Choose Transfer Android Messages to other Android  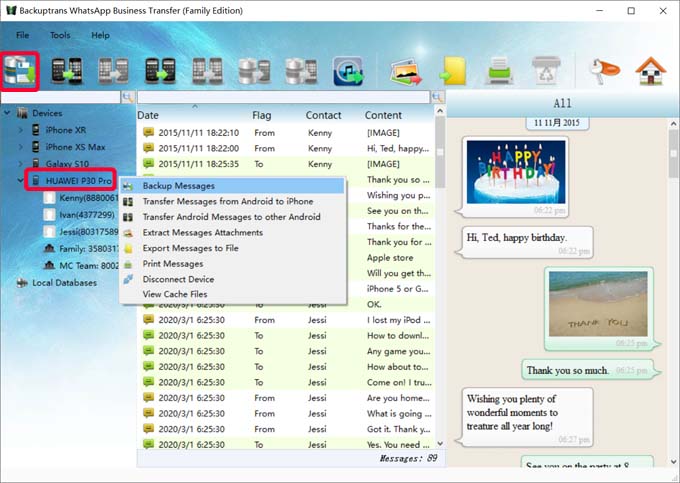[232, 217]
